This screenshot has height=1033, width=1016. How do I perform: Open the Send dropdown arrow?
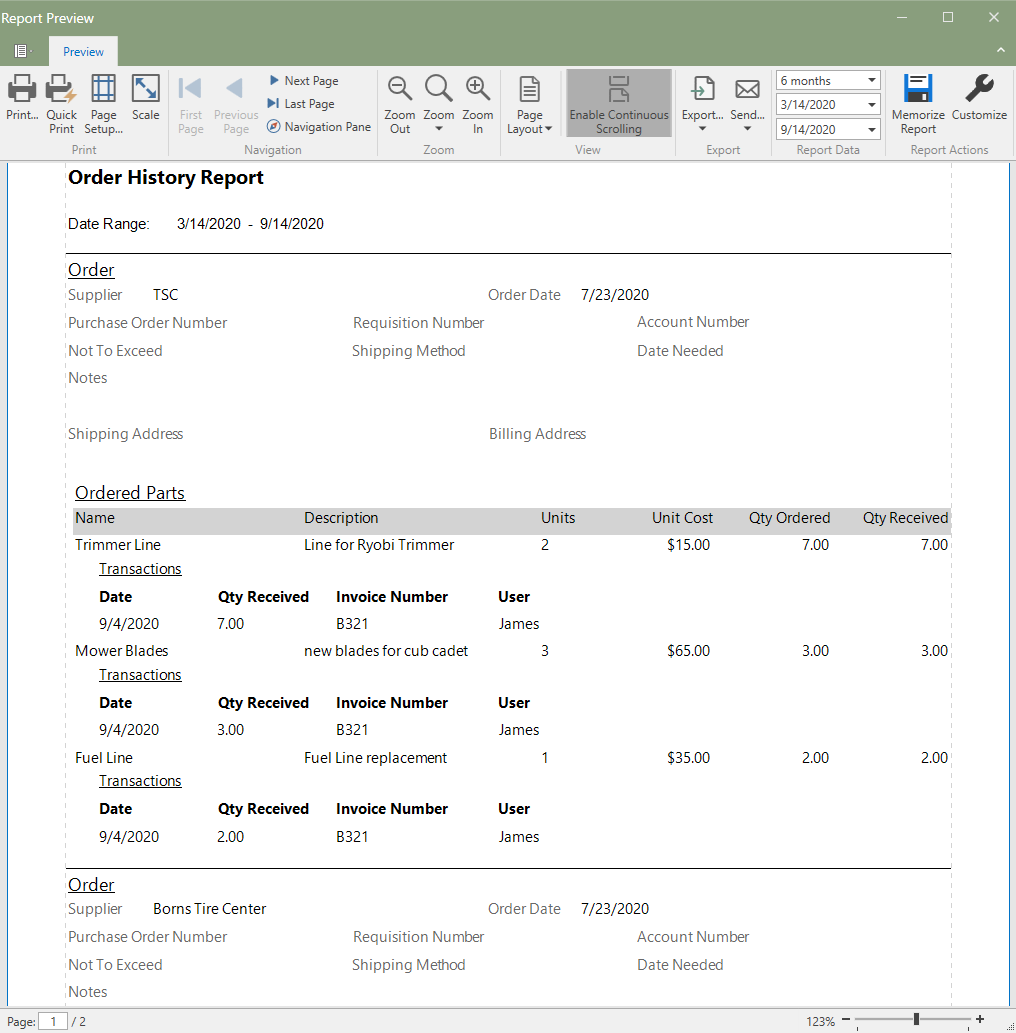(747, 128)
